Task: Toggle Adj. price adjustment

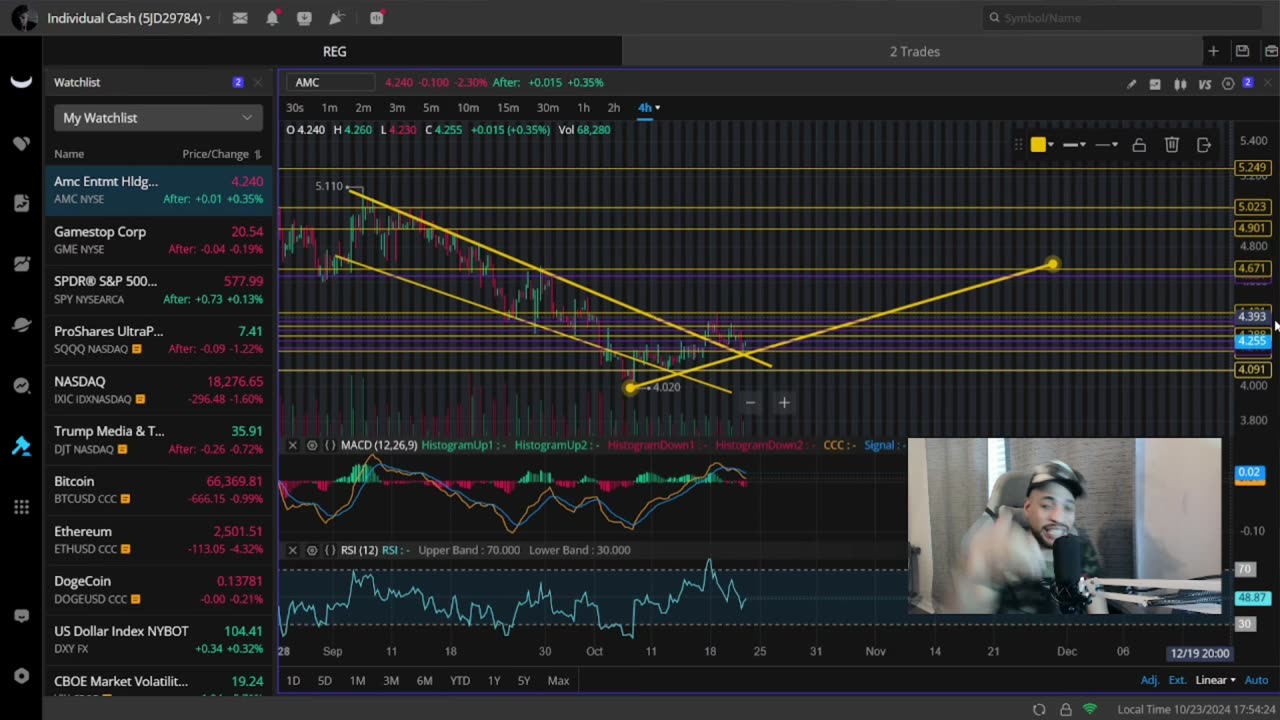Action: 1150,680
